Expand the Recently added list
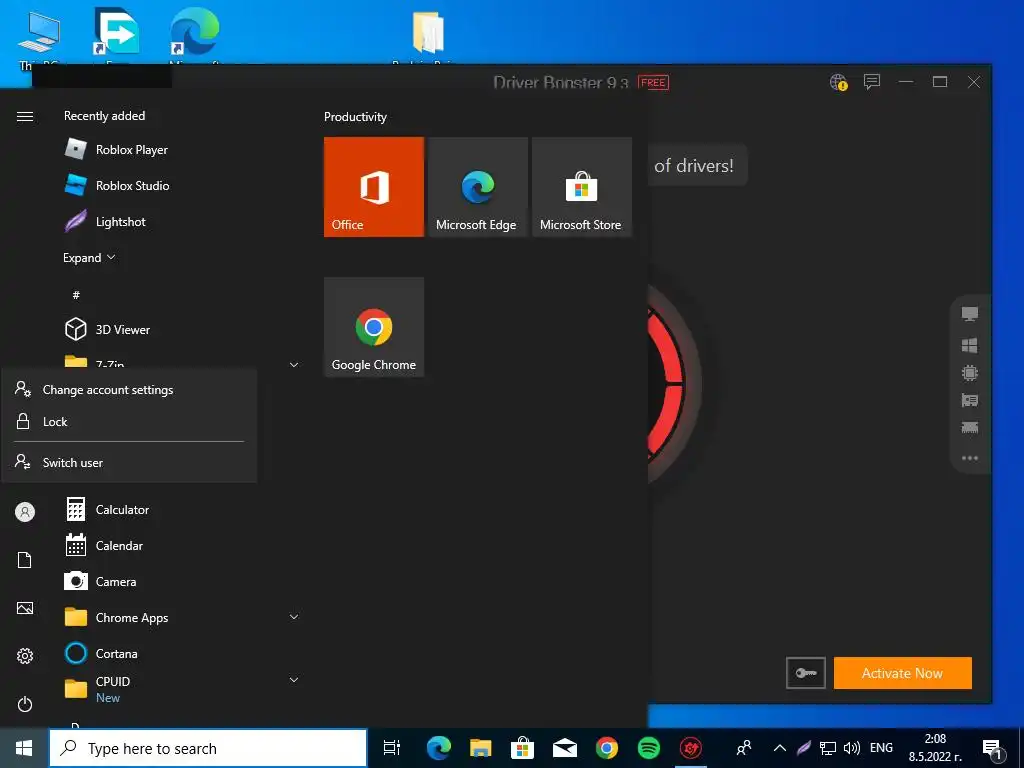 tap(89, 257)
